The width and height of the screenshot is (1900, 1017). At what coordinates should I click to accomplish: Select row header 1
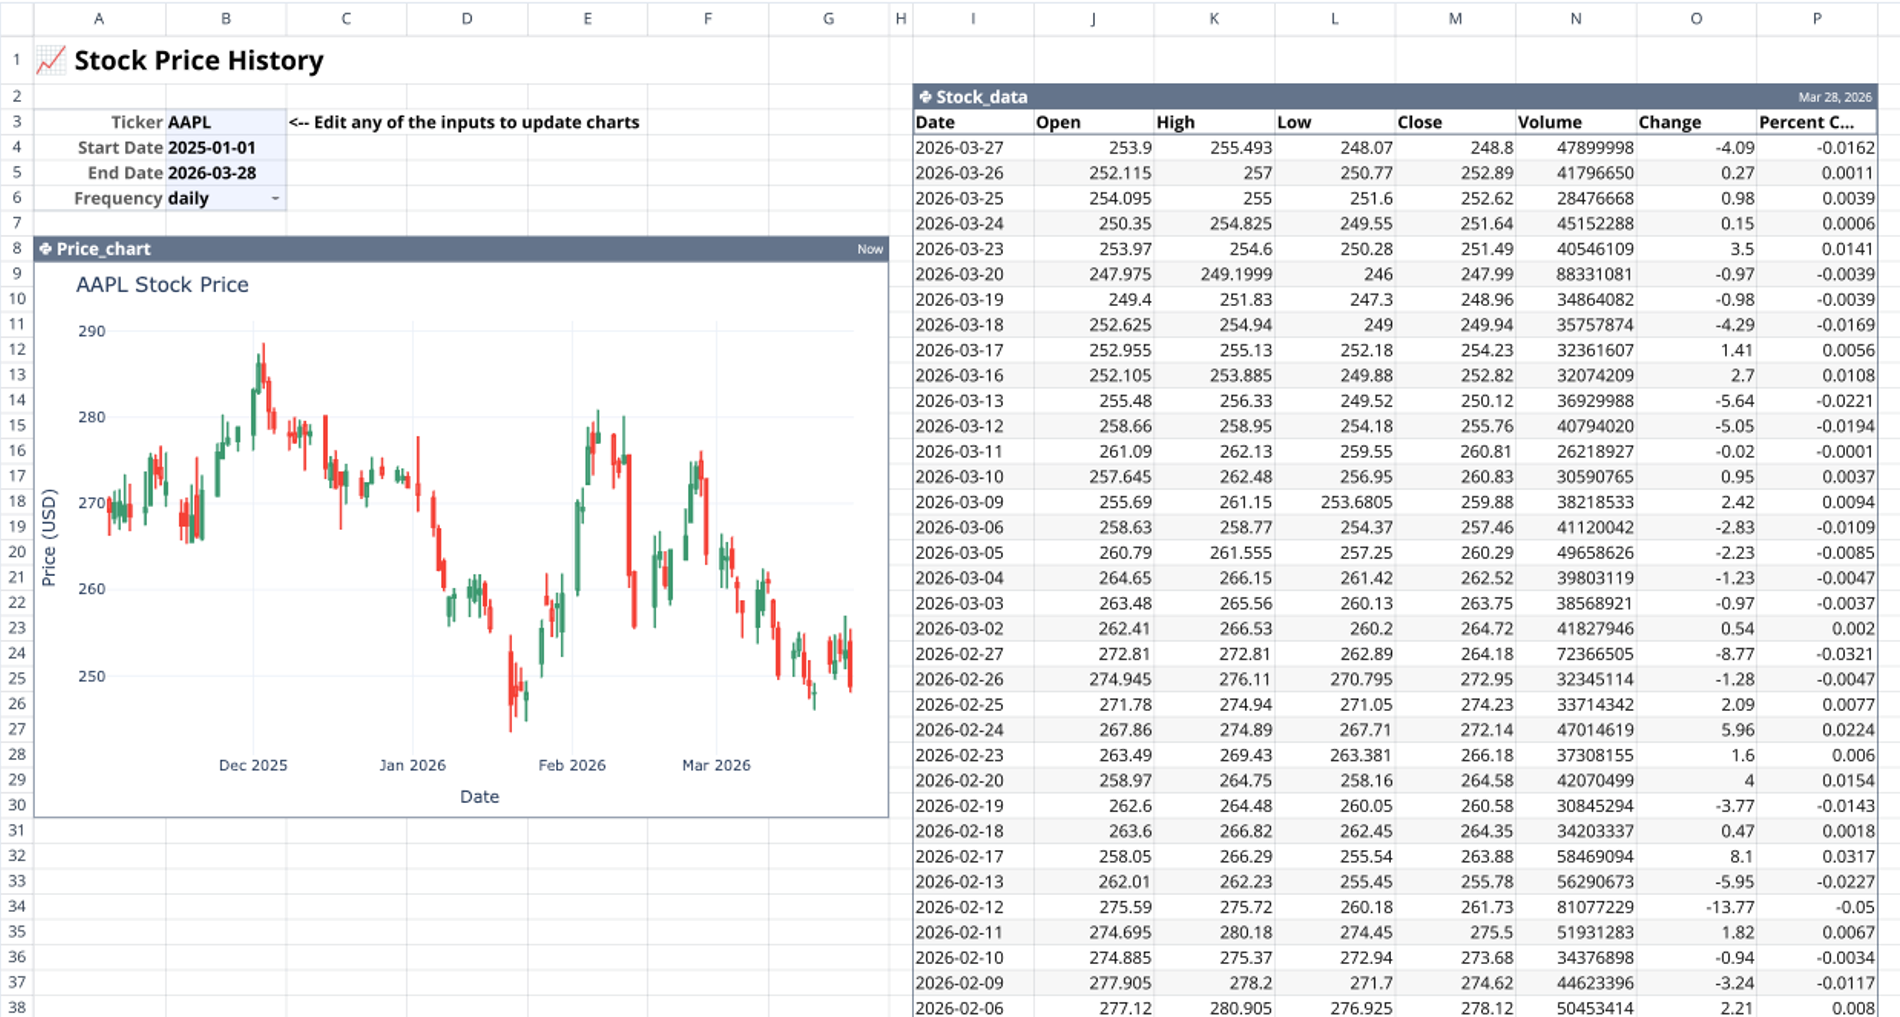click(x=17, y=60)
